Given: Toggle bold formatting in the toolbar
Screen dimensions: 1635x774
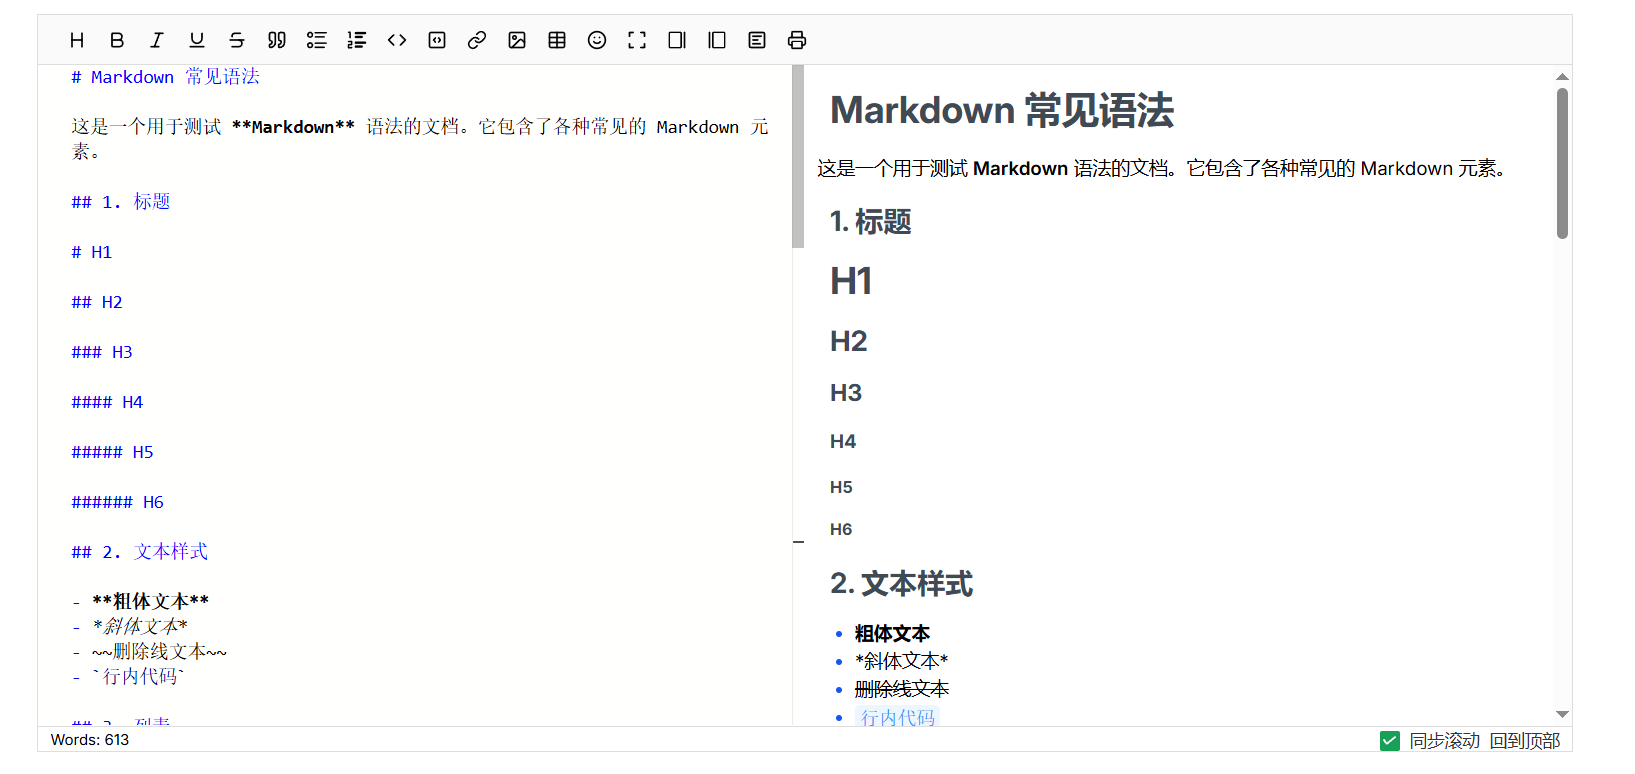Looking at the screenshot, I should pyautogui.click(x=117, y=40).
